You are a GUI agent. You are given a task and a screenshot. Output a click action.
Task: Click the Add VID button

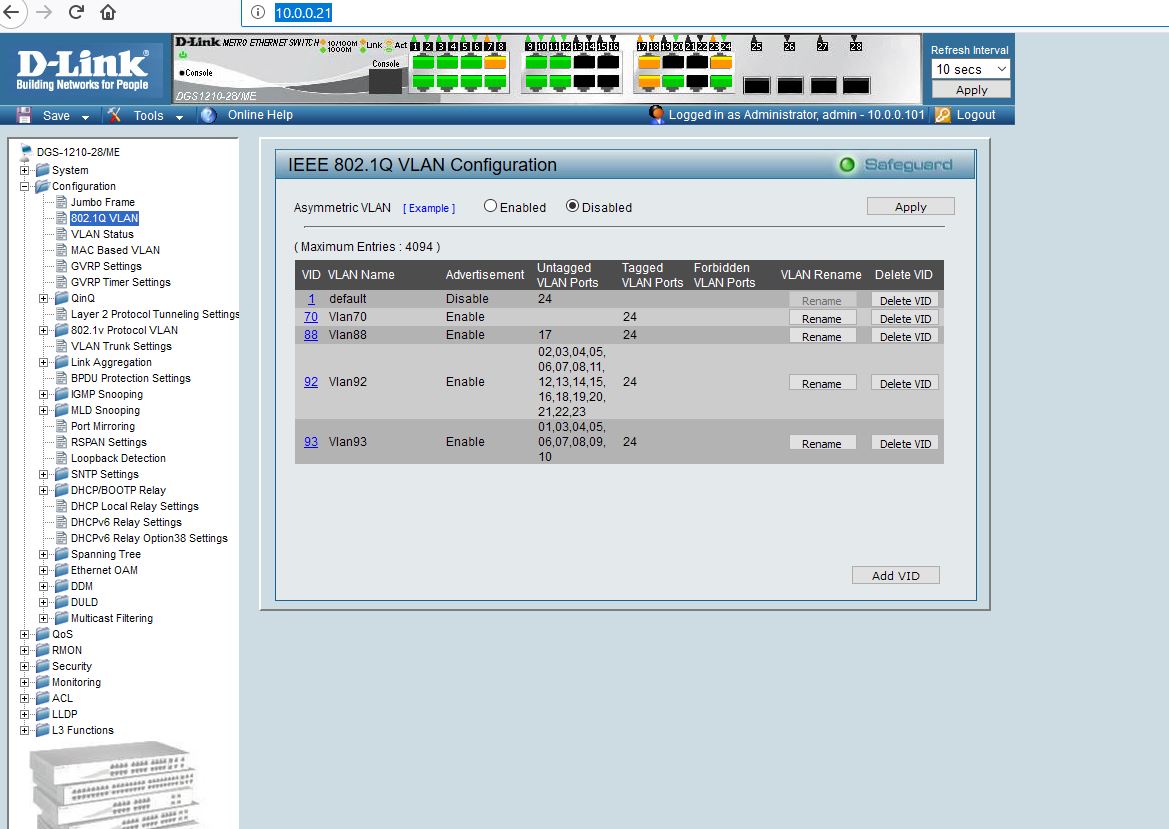pyautogui.click(x=895, y=575)
